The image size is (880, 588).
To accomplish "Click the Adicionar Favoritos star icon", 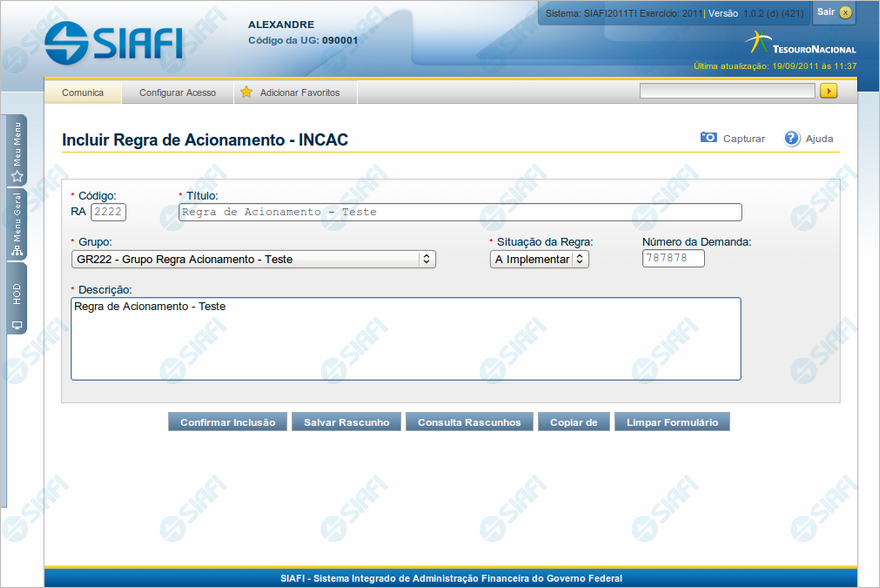I will pos(246,92).
